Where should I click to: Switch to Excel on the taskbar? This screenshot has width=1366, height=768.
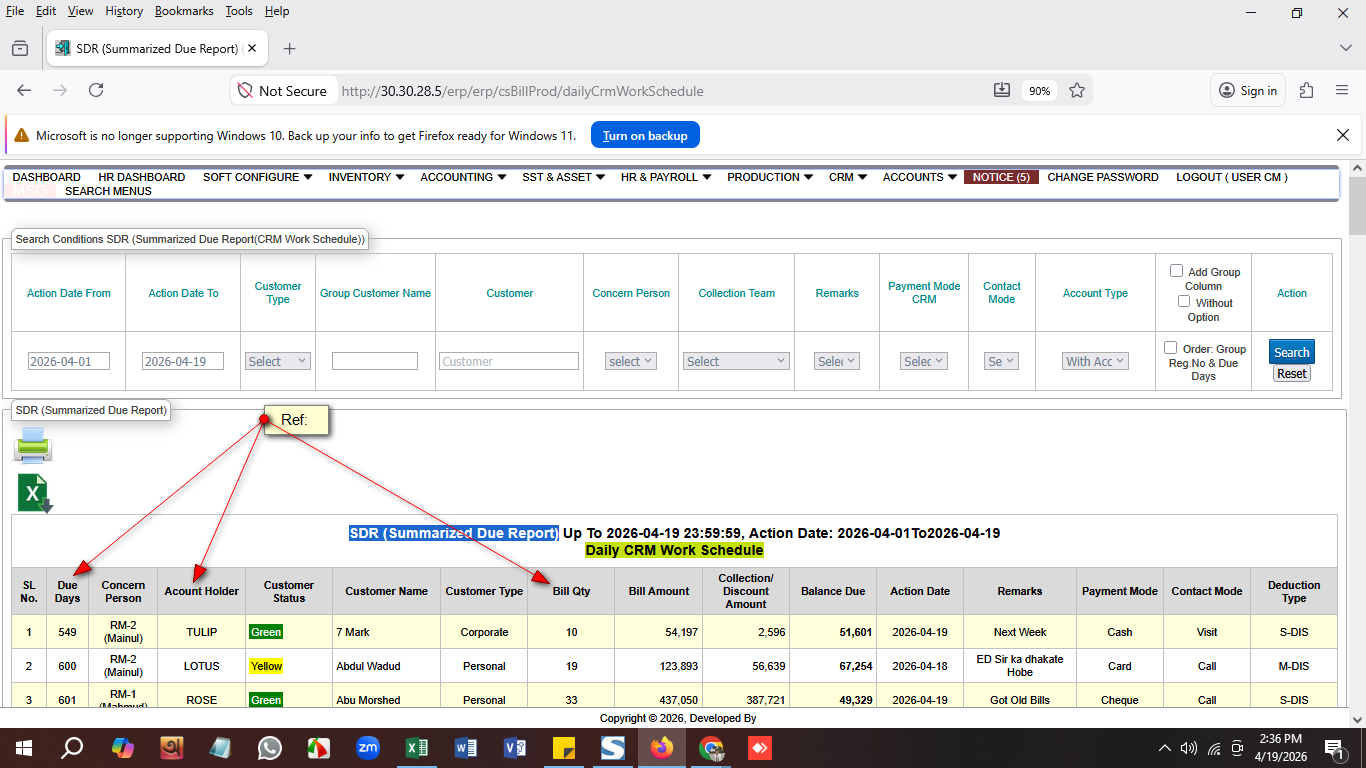click(x=417, y=748)
